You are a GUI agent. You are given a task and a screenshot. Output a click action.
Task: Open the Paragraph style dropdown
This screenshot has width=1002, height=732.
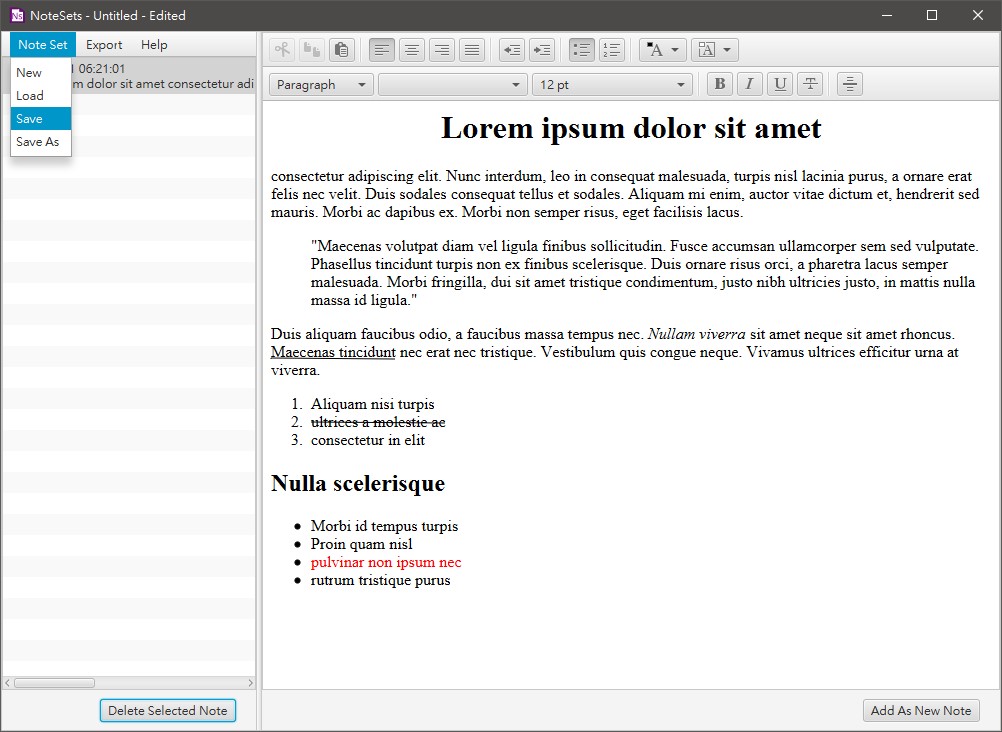tap(321, 85)
